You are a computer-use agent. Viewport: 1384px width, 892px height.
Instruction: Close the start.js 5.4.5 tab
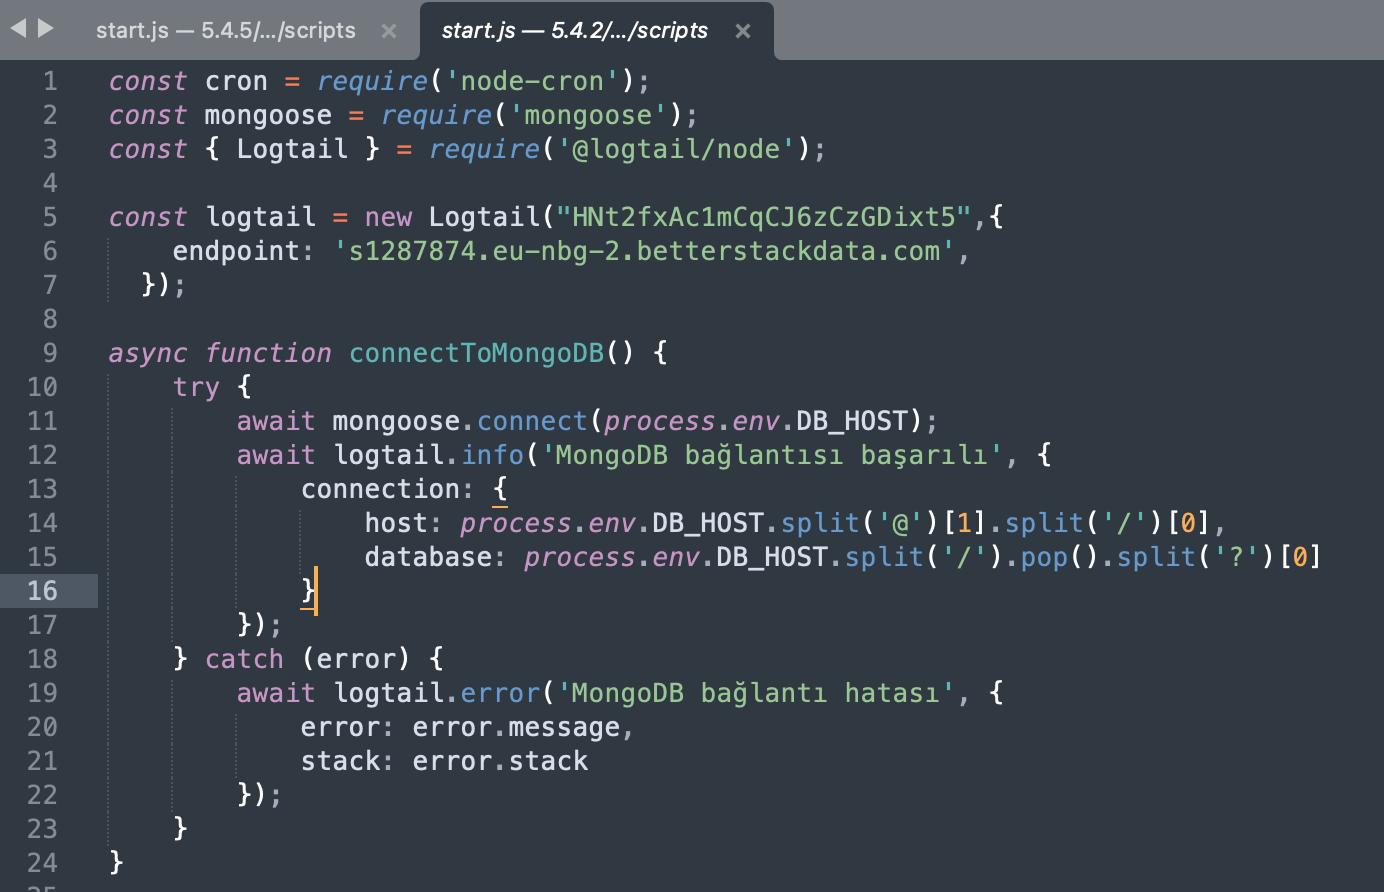[389, 31]
